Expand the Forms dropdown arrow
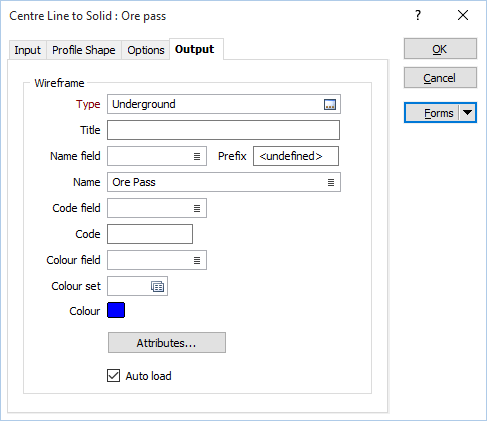The width and height of the screenshot is (488, 423). [467, 113]
